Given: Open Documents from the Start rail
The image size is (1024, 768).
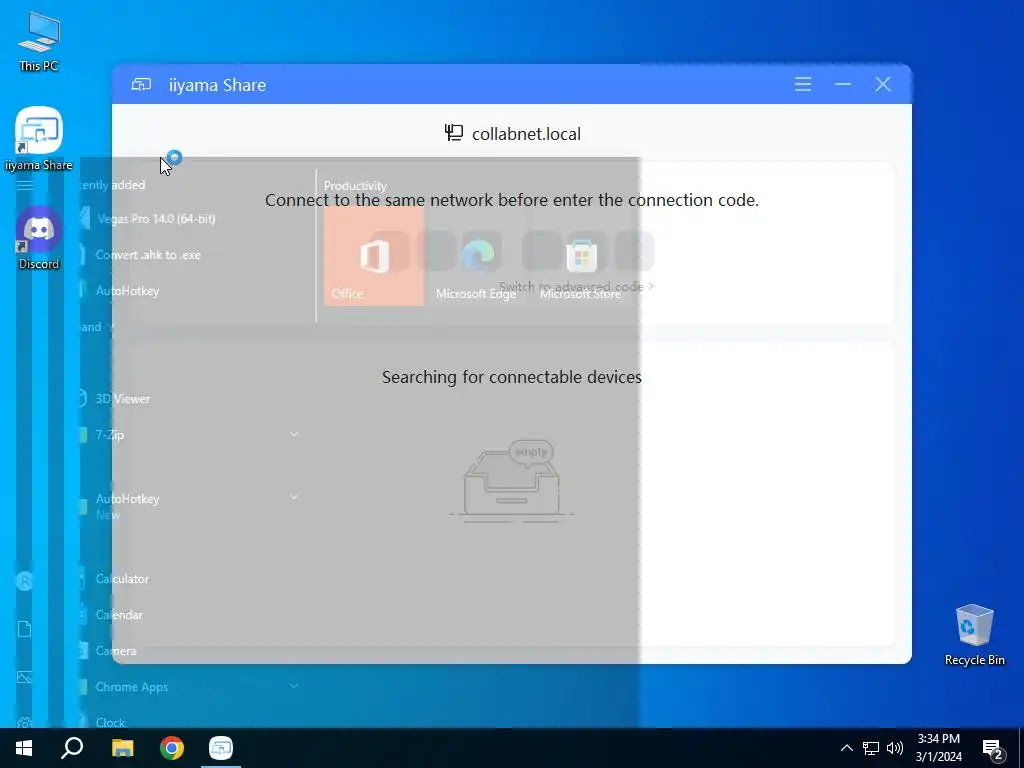Looking at the screenshot, I should tap(25, 629).
